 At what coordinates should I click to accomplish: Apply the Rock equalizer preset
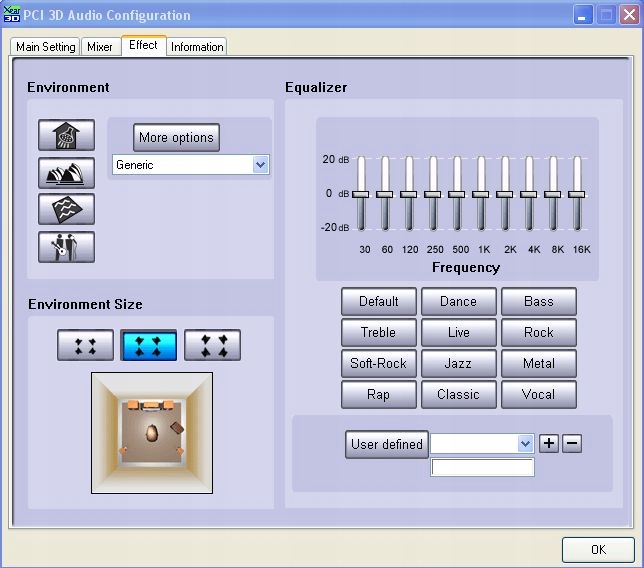pyautogui.click(x=539, y=332)
